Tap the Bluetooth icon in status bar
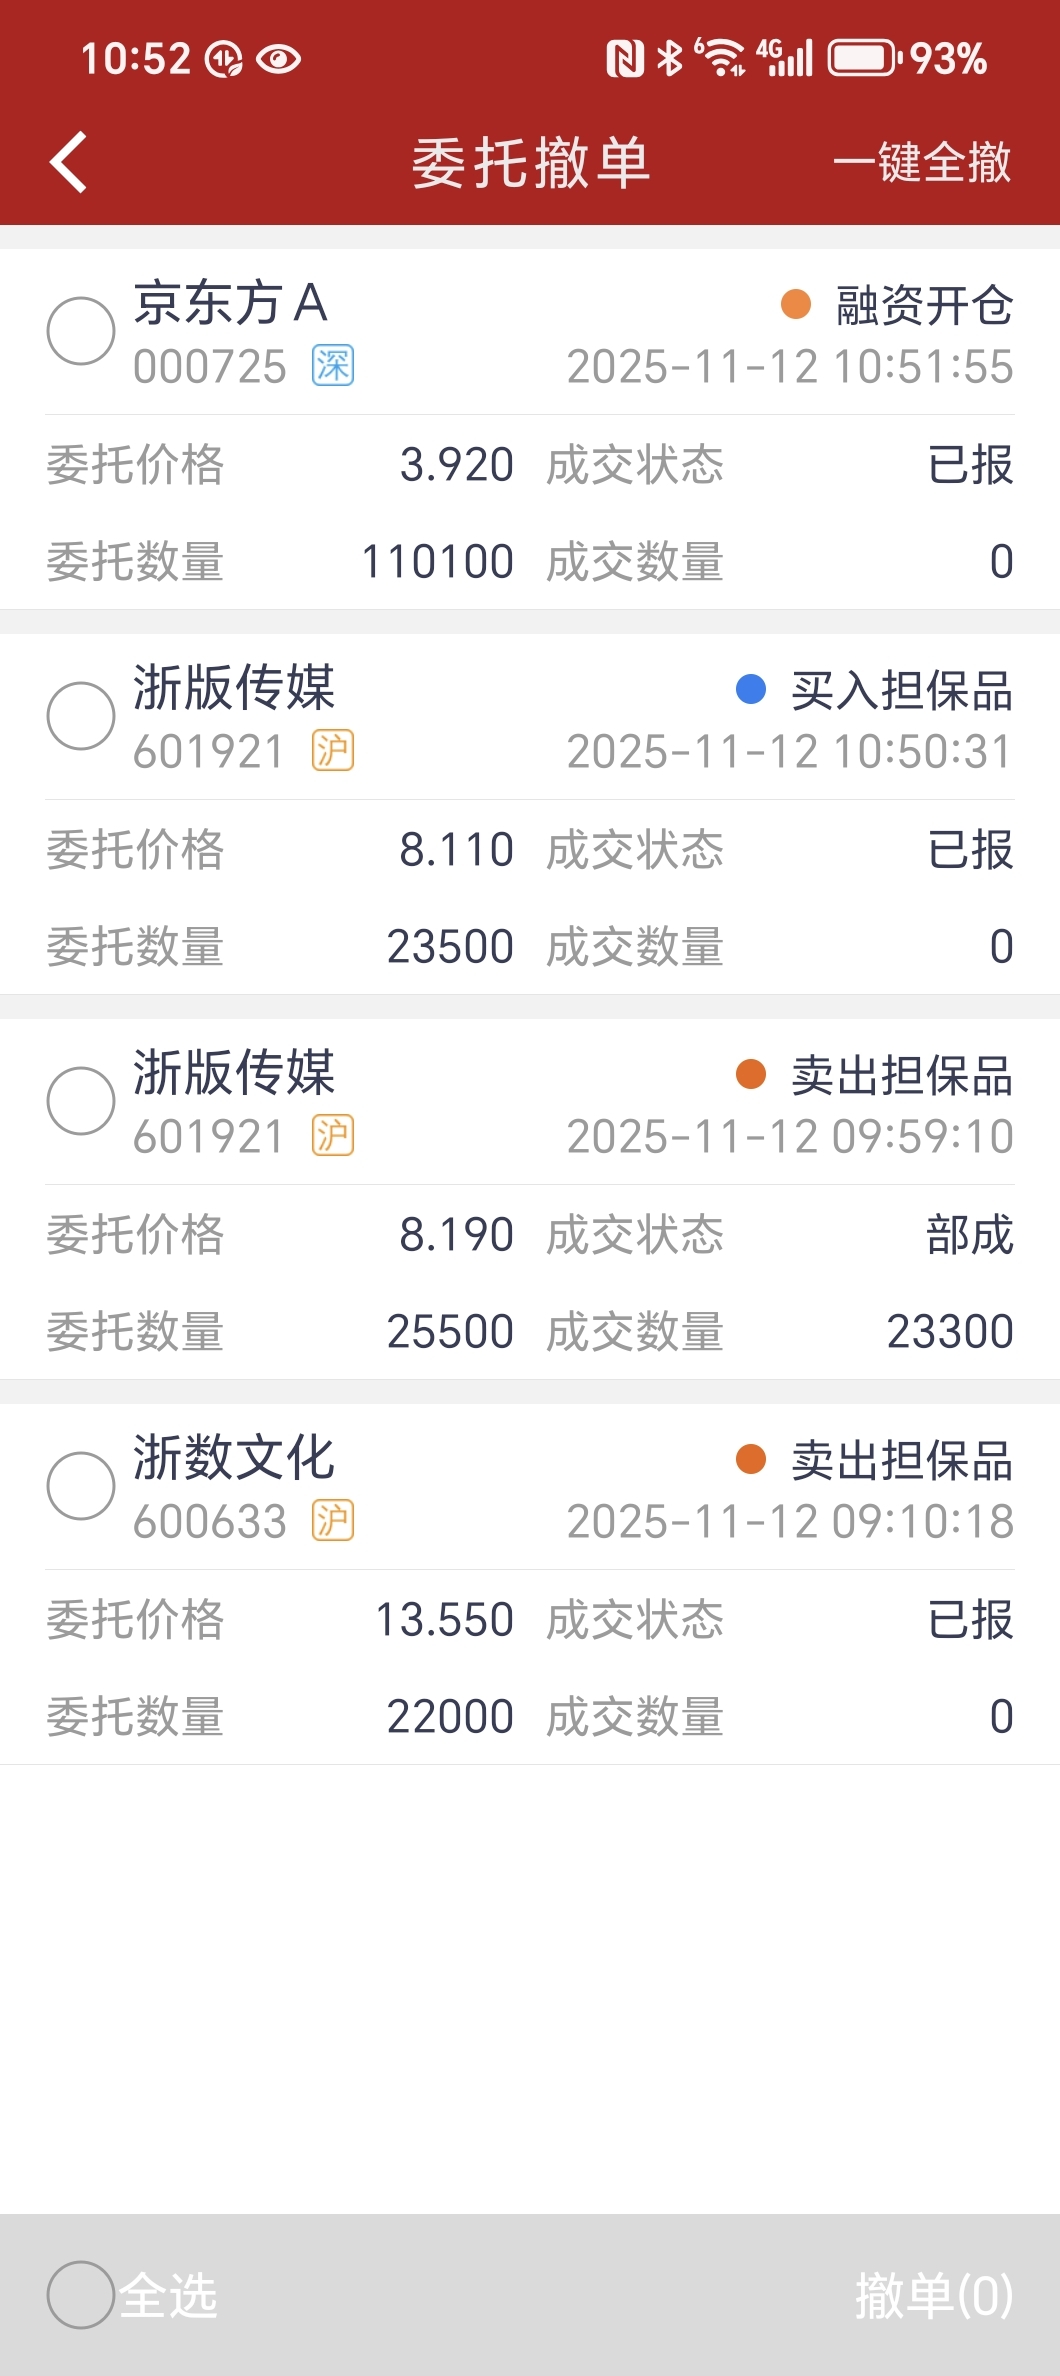 click(x=670, y=58)
